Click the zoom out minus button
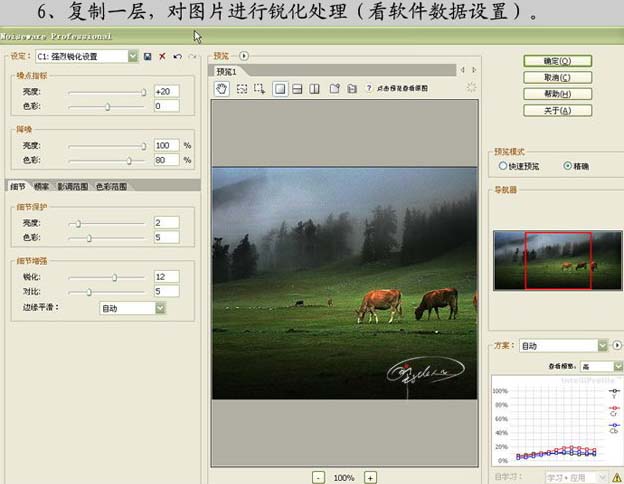 tap(318, 478)
